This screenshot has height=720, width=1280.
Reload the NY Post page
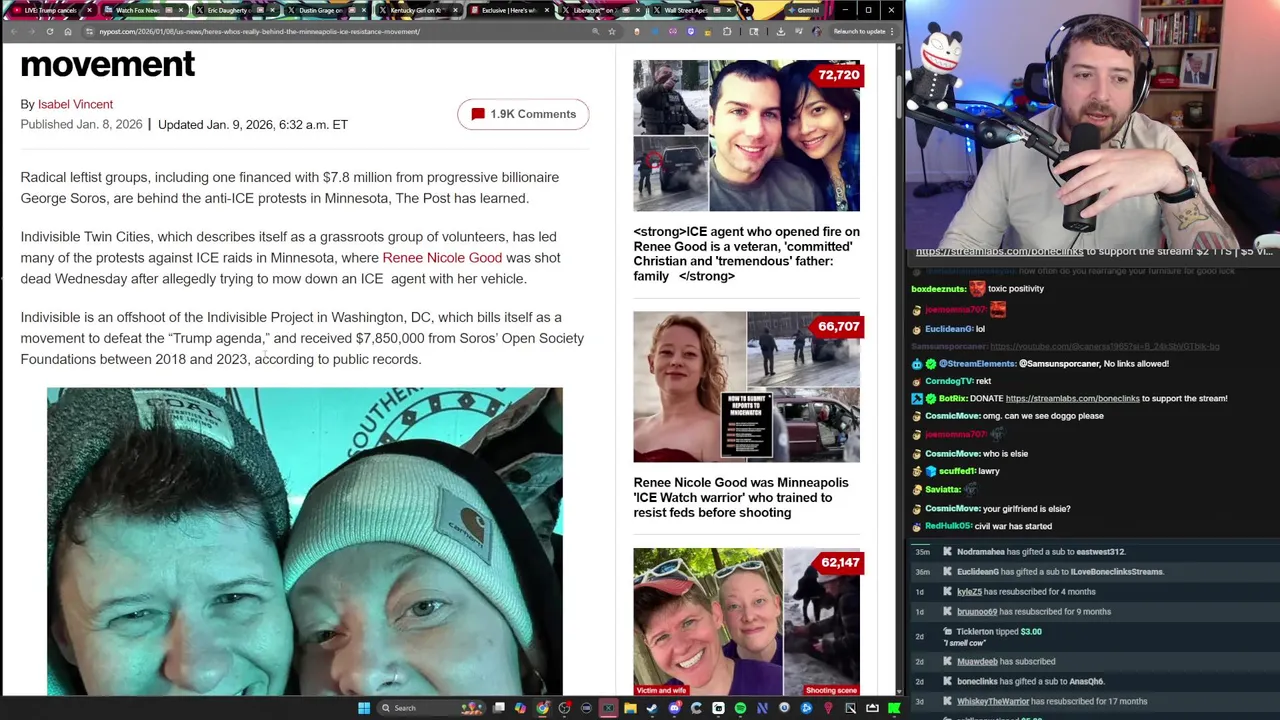click(50, 31)
